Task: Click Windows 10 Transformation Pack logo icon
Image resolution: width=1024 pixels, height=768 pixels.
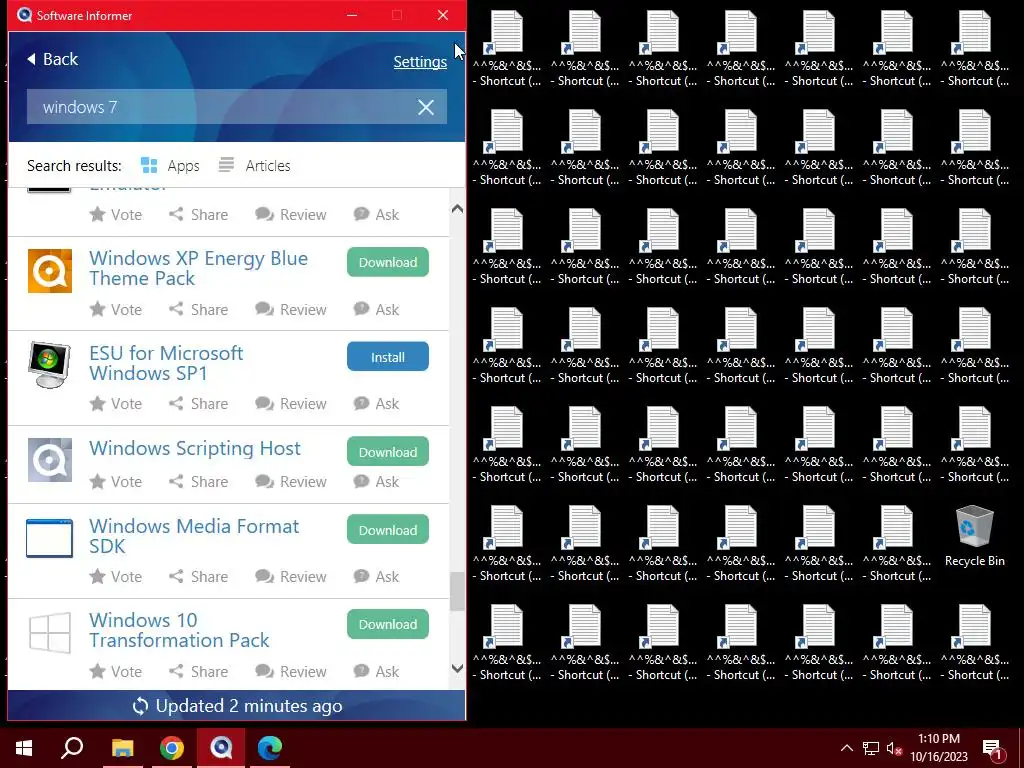Action: [50, 632]
